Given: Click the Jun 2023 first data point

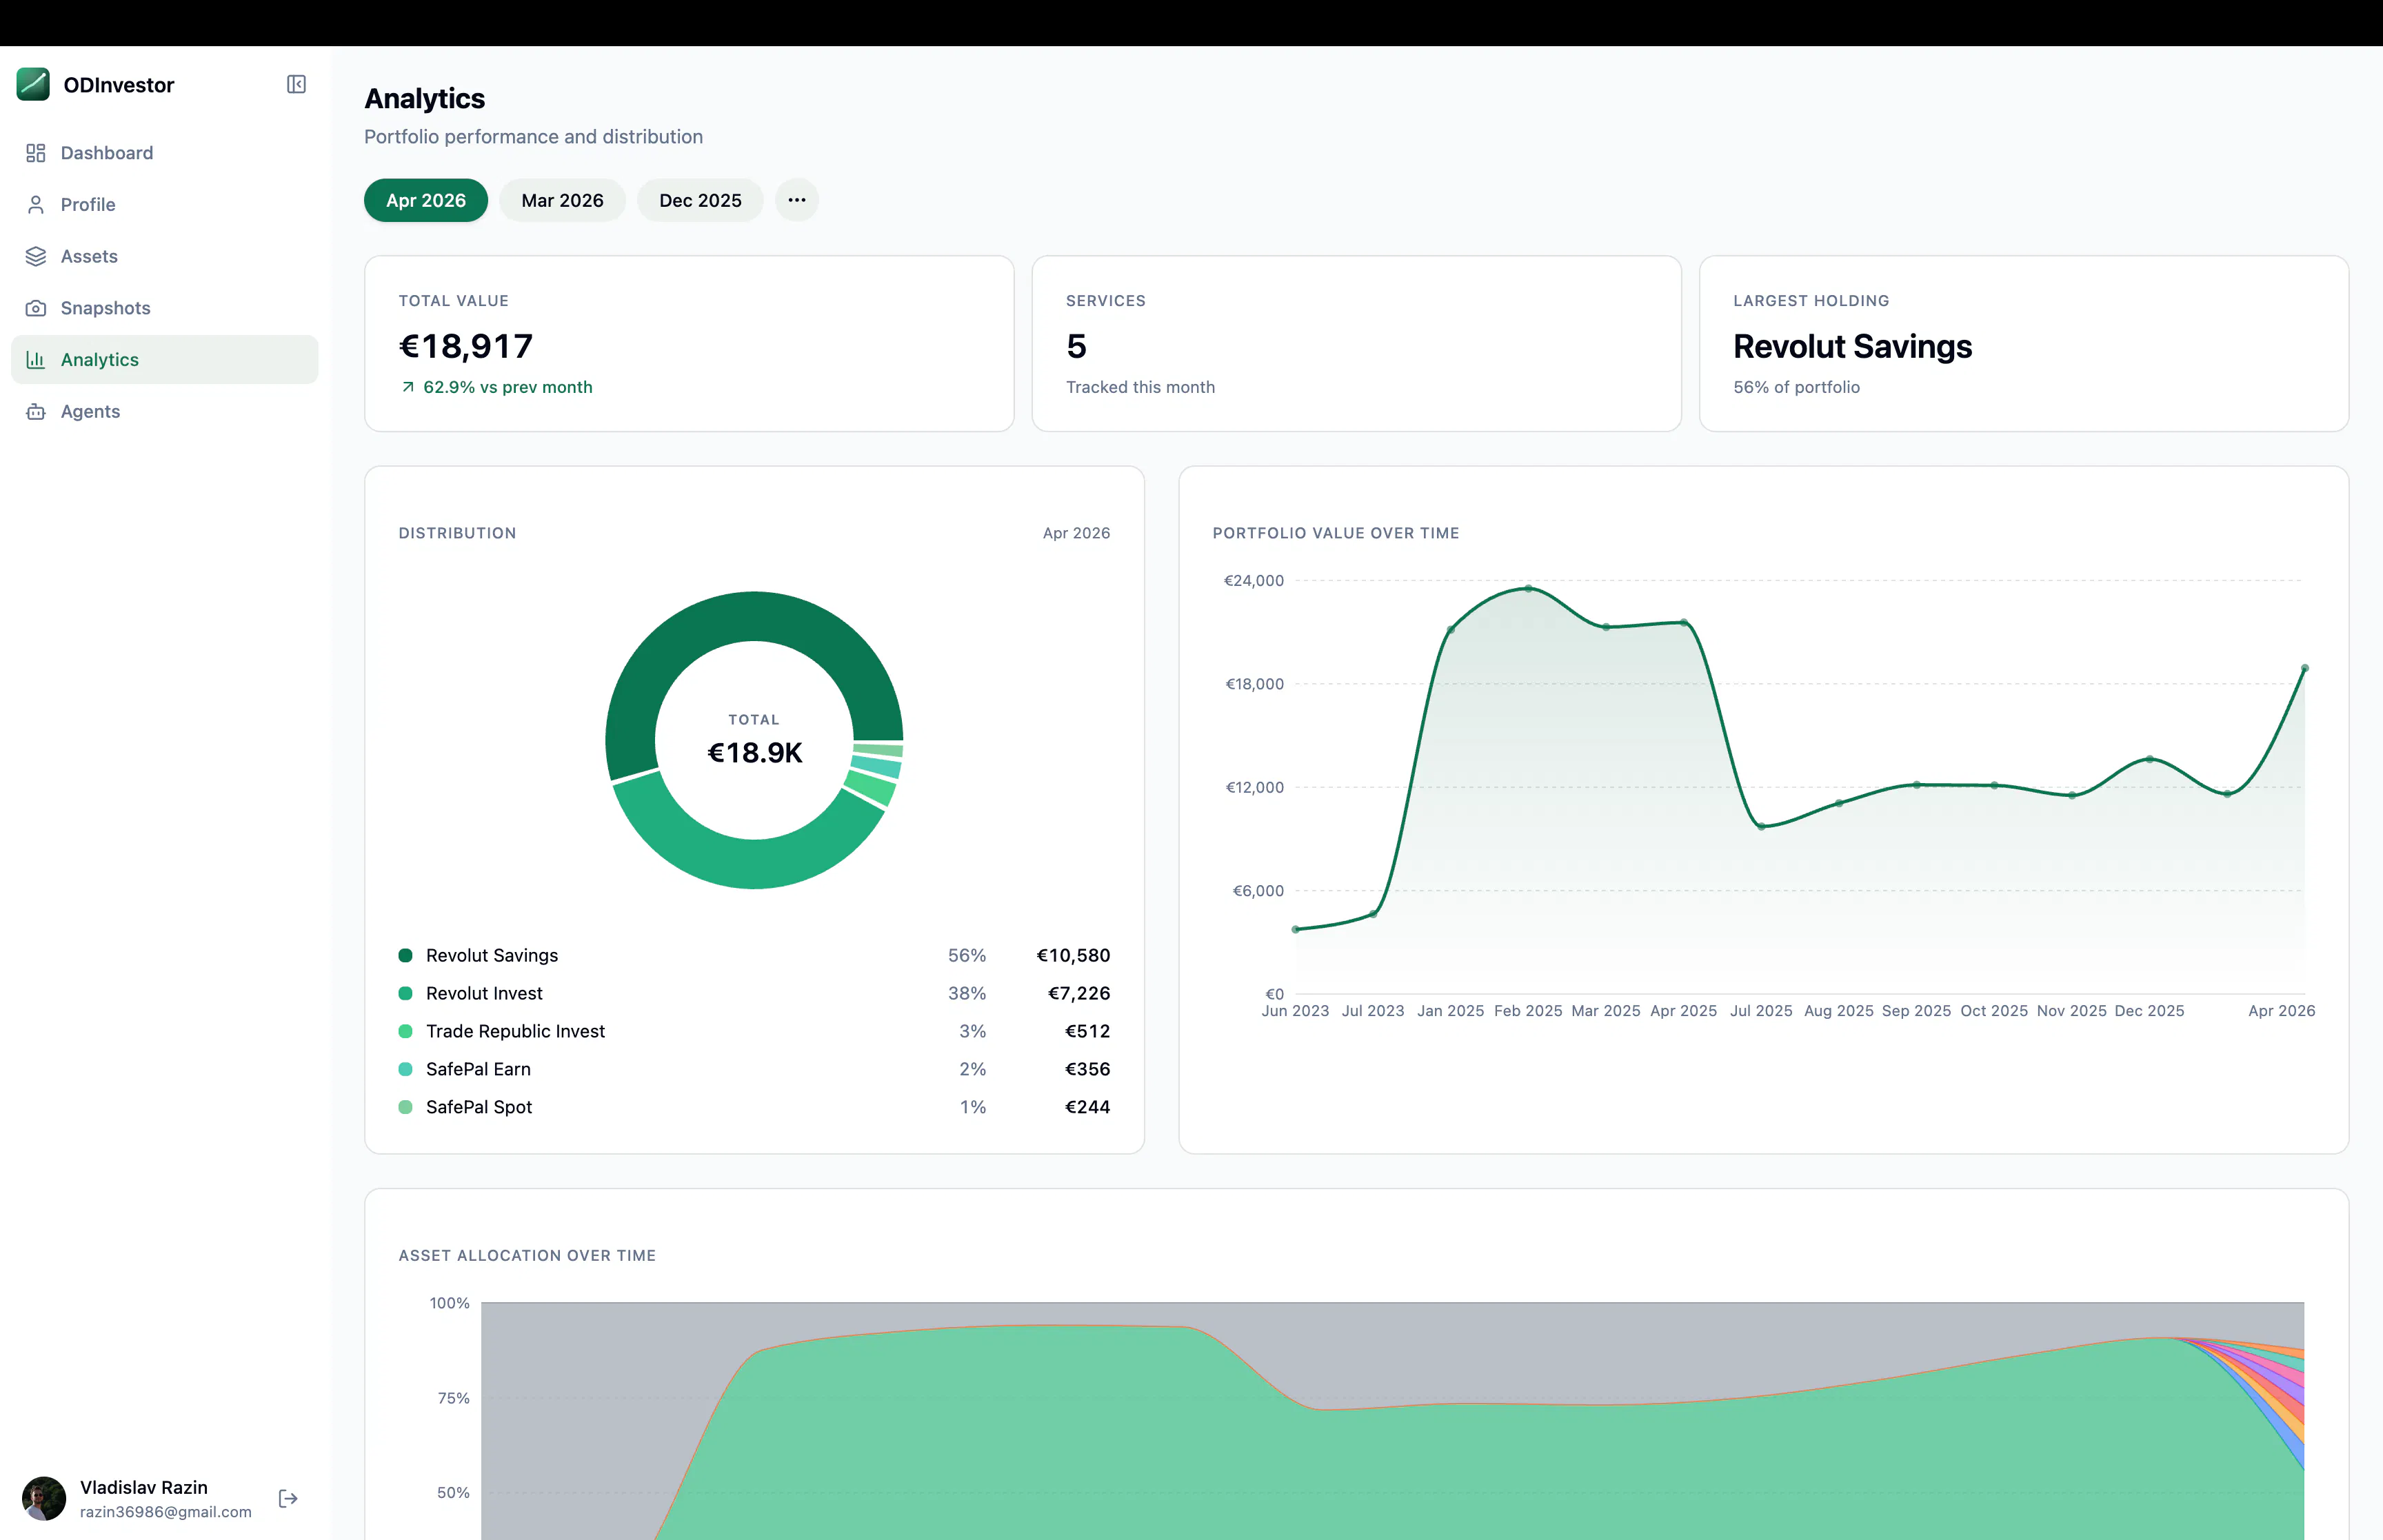Looking at the screenshot, I should [1295, 929].
